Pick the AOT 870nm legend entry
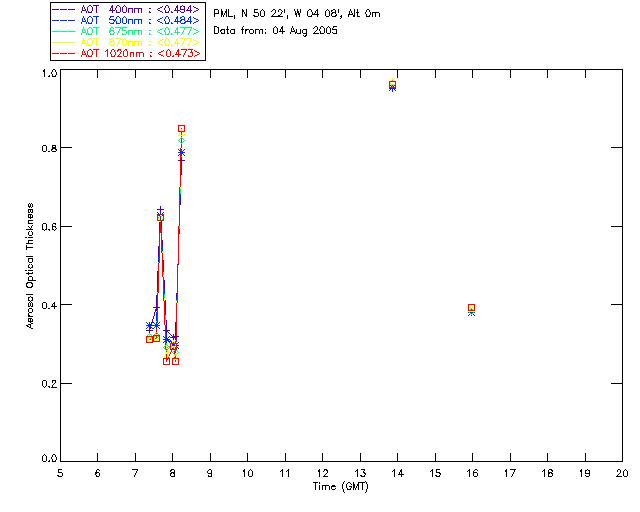The image size is (640, 512). pyautogui.click(x=126, y=42)
